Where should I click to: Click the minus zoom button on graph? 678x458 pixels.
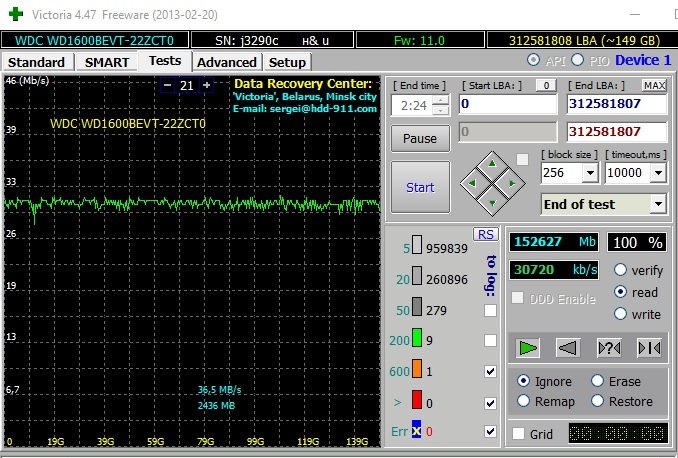coord(168,85)
